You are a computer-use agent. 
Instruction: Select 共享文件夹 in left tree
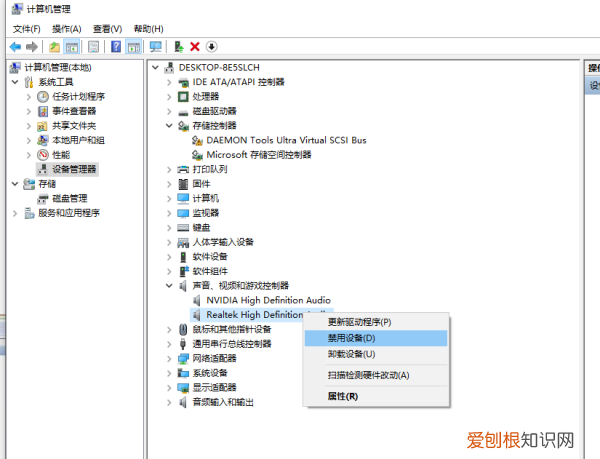click(x=74, y=125)
